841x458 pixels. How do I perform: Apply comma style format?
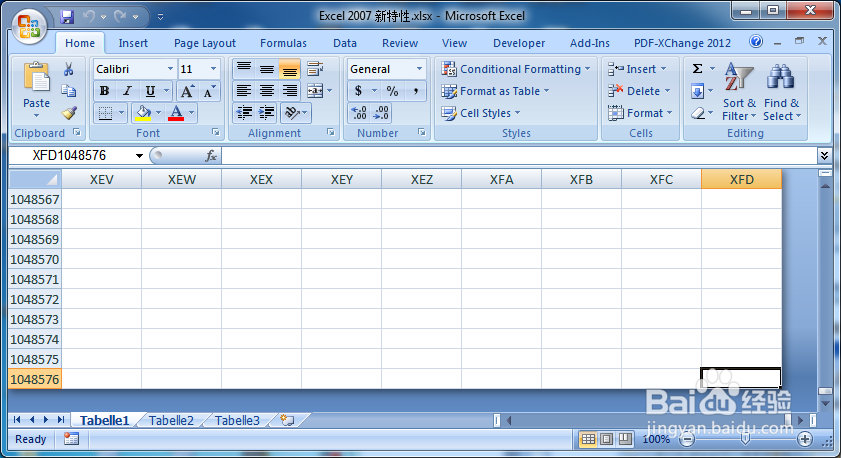(x=415, y=91)
